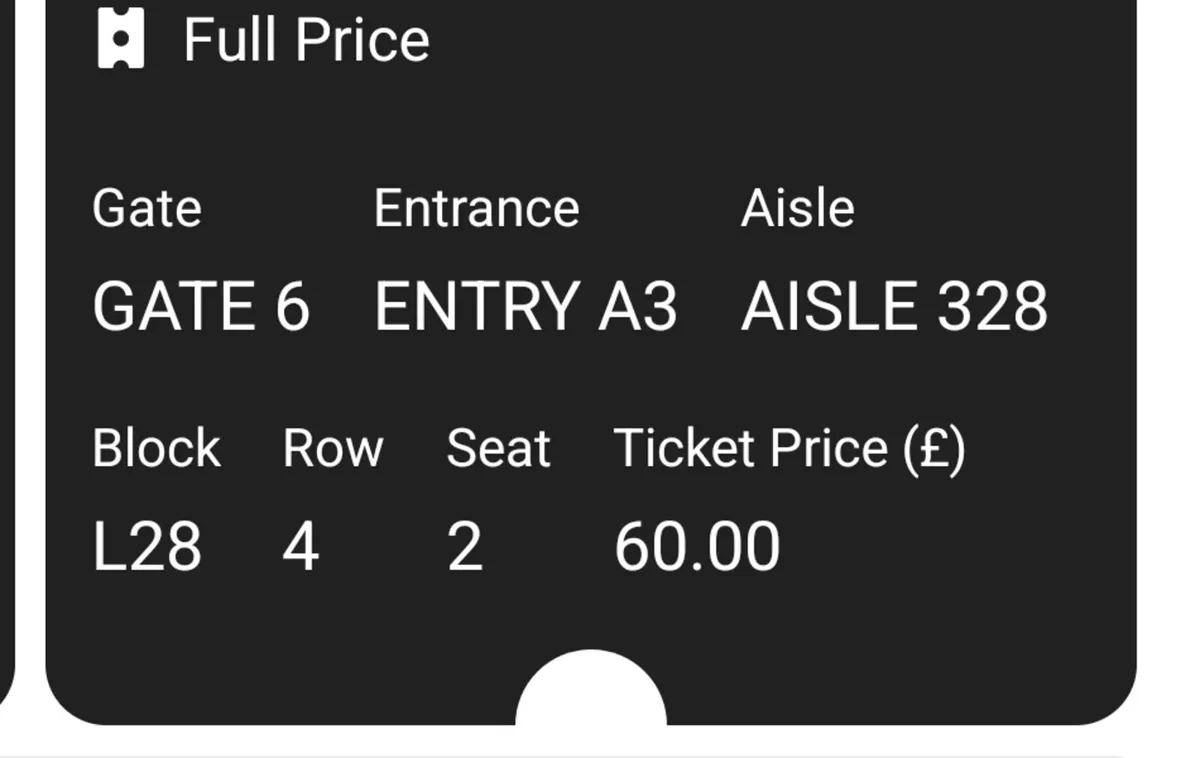Select the Full Price heading
The height and width of the screenshot is (758, 1200).
tap(306, 41)
